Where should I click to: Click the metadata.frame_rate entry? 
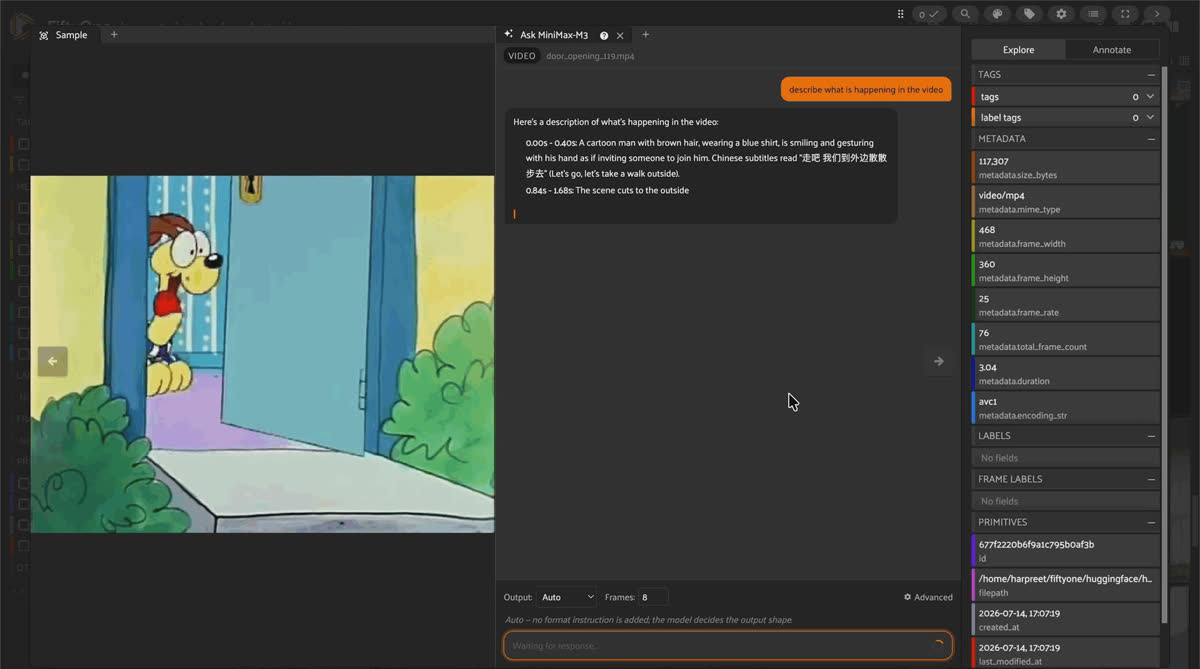1066,304
